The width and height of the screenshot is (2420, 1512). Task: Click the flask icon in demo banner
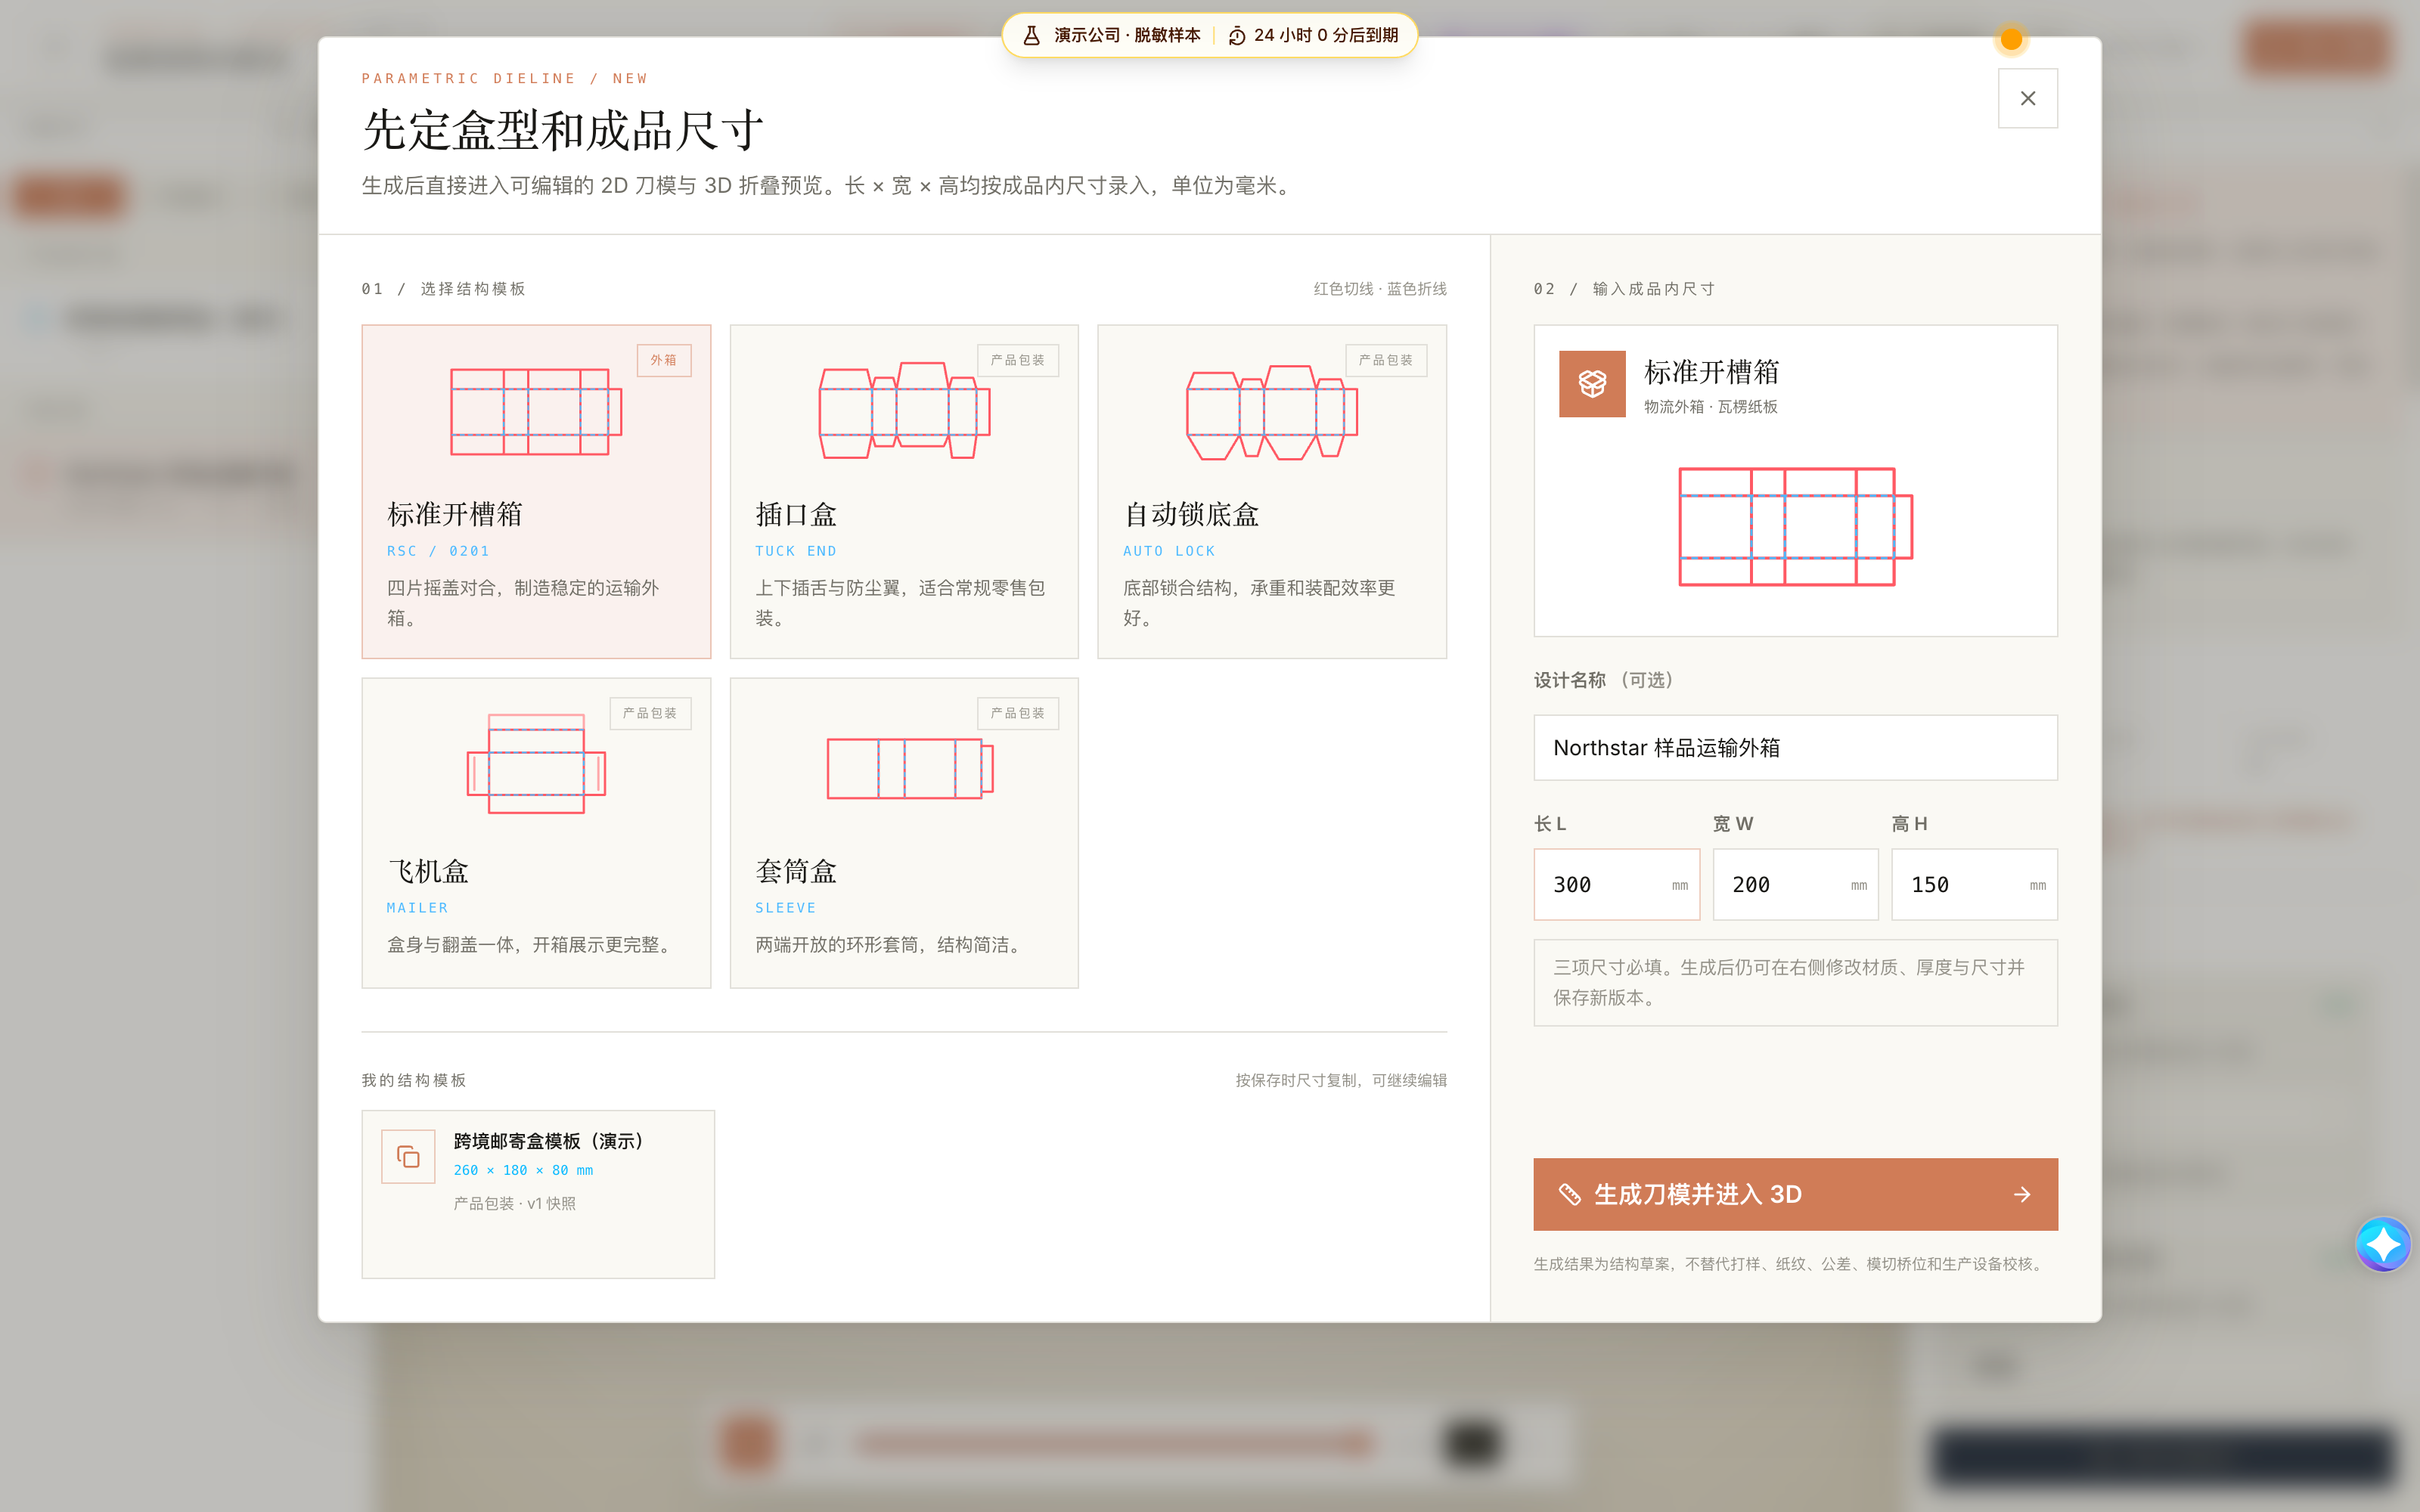[x=1031, y=35]
